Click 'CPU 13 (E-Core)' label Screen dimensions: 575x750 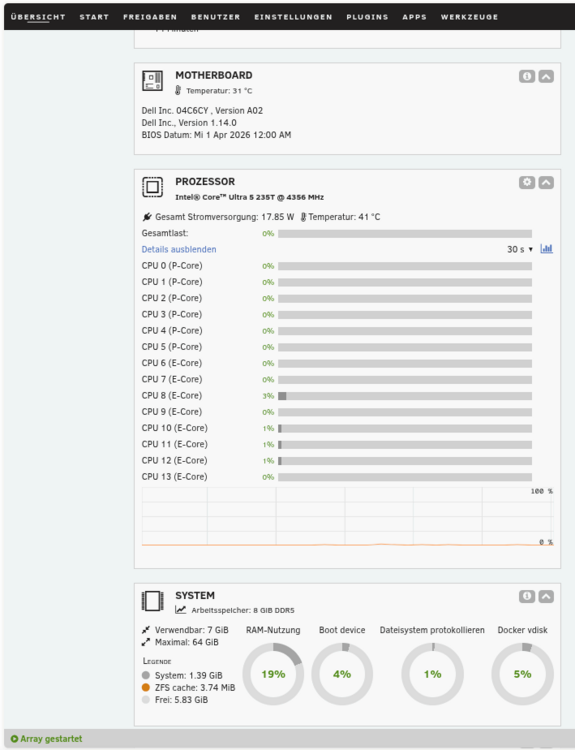coord(175,477)
